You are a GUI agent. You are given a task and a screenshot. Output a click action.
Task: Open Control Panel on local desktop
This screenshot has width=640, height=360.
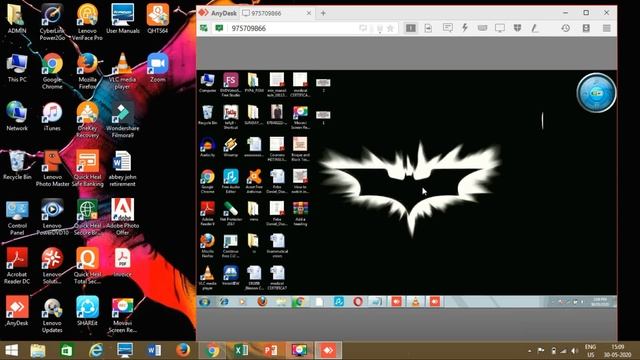coord(17,218)
